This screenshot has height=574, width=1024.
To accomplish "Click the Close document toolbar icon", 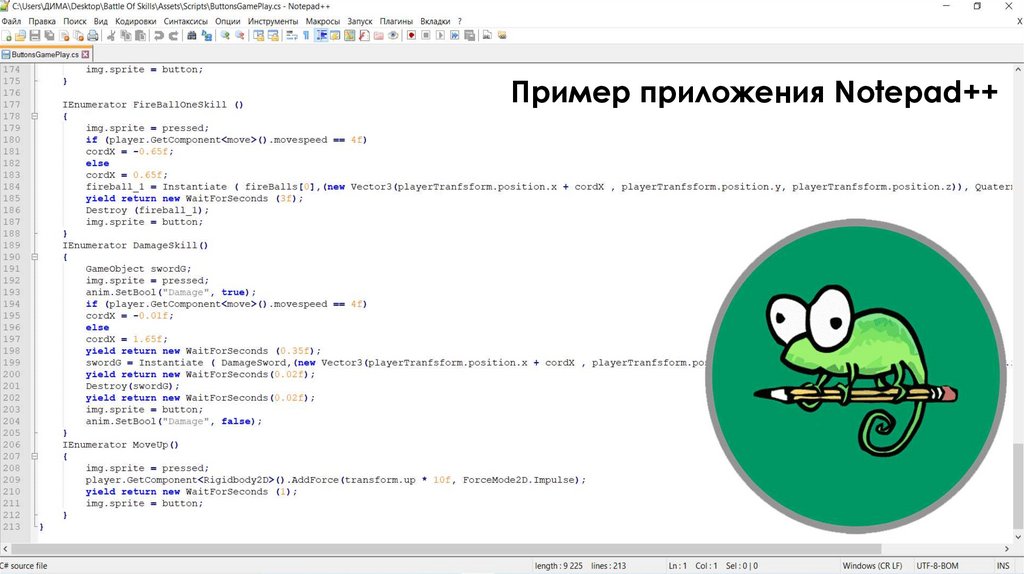I will click(64, 35).
